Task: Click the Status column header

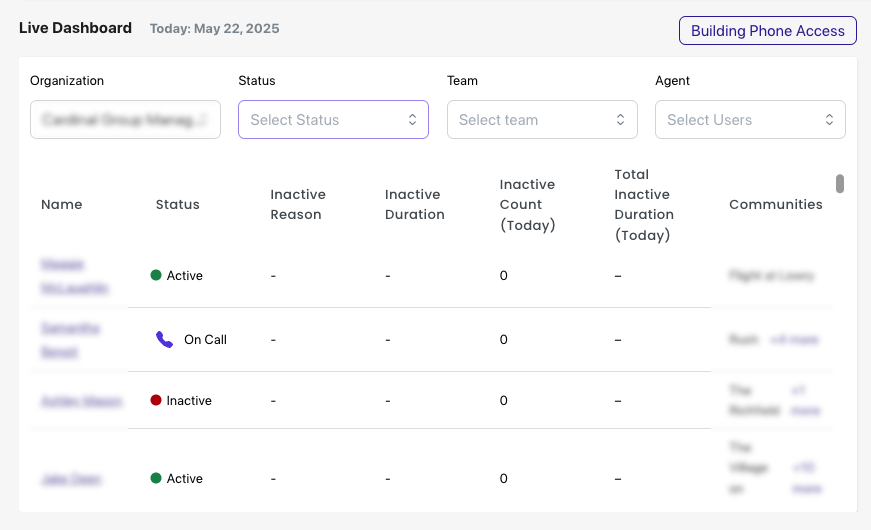Action: (178, 204)
